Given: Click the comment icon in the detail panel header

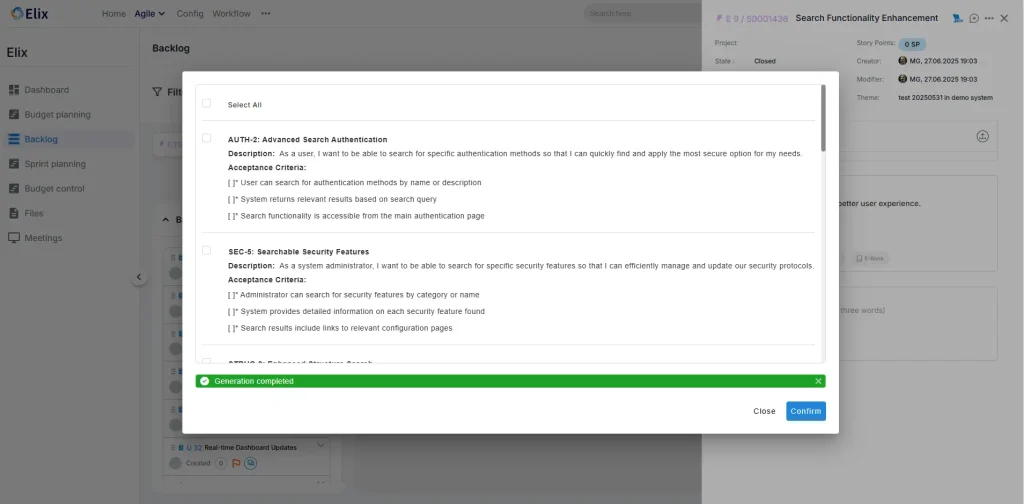Looking at the screenshot, I should 974,19.
